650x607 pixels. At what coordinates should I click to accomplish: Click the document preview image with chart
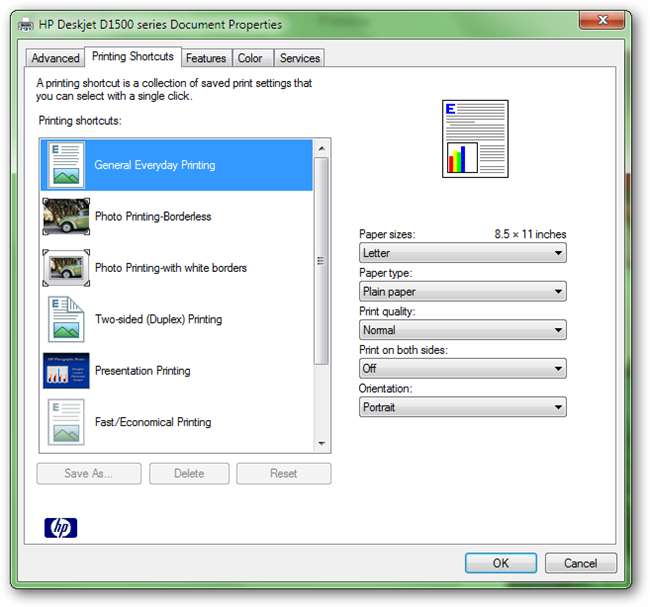(x=475, y=139)
